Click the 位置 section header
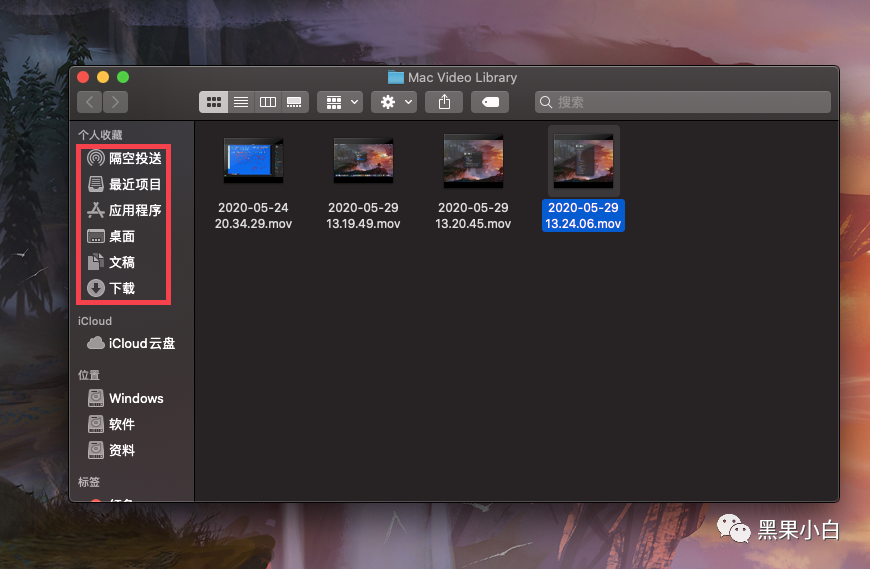Image resolution: width=870 pixels, height=569 pixels. (x=89, y=375)
